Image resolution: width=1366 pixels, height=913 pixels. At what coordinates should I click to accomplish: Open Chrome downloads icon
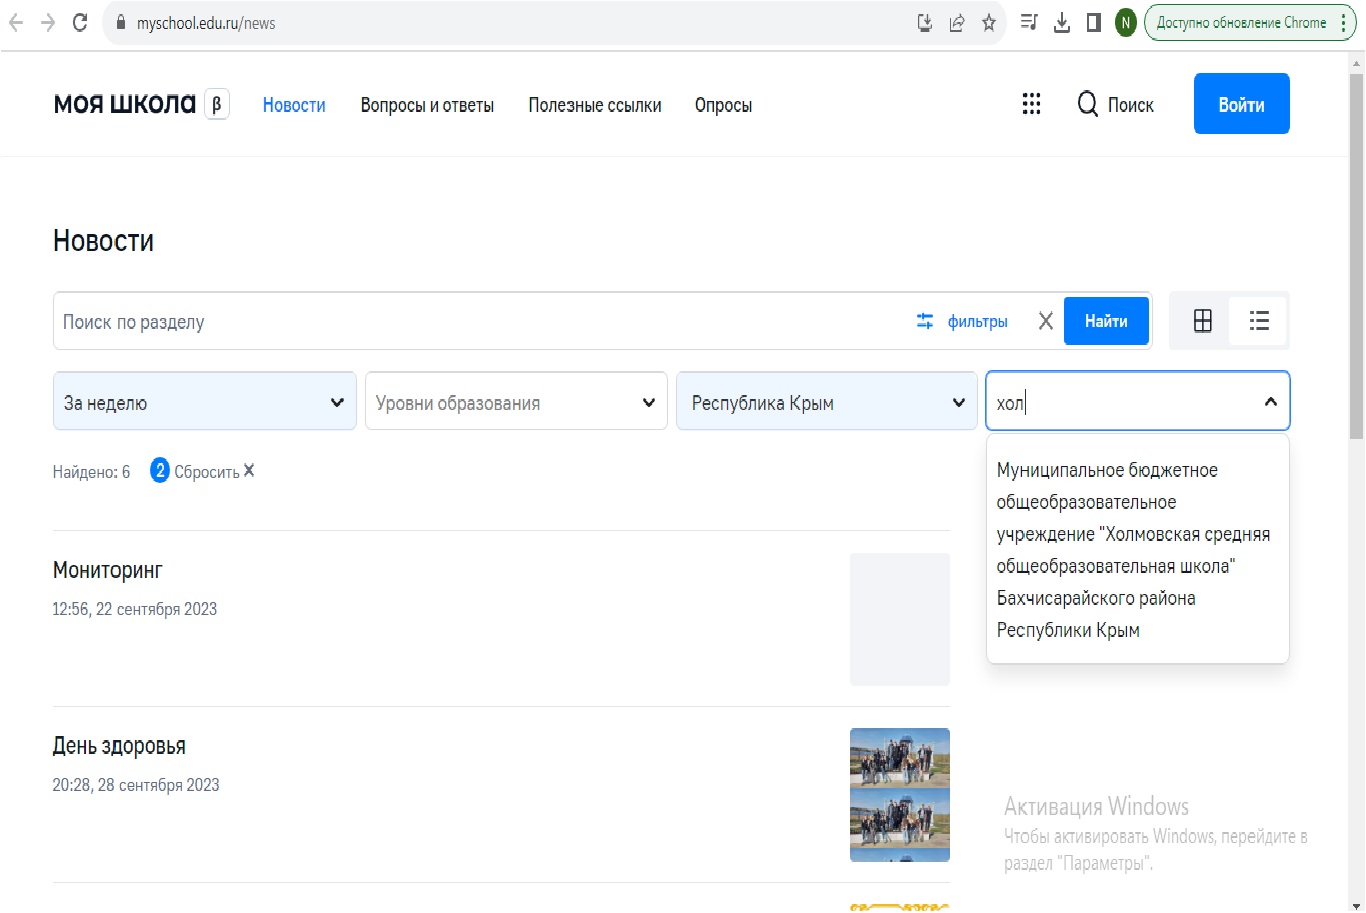pos(1061,22)
